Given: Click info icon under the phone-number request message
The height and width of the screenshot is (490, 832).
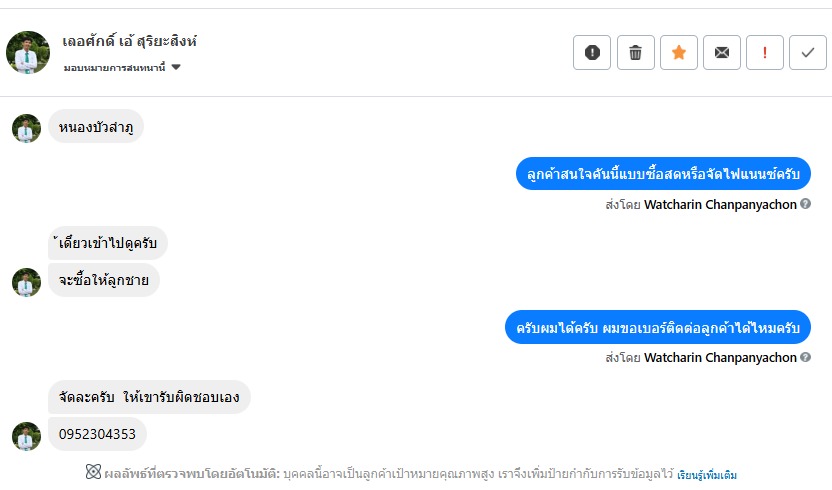Looking at the screenshot, I should (805, 357).
